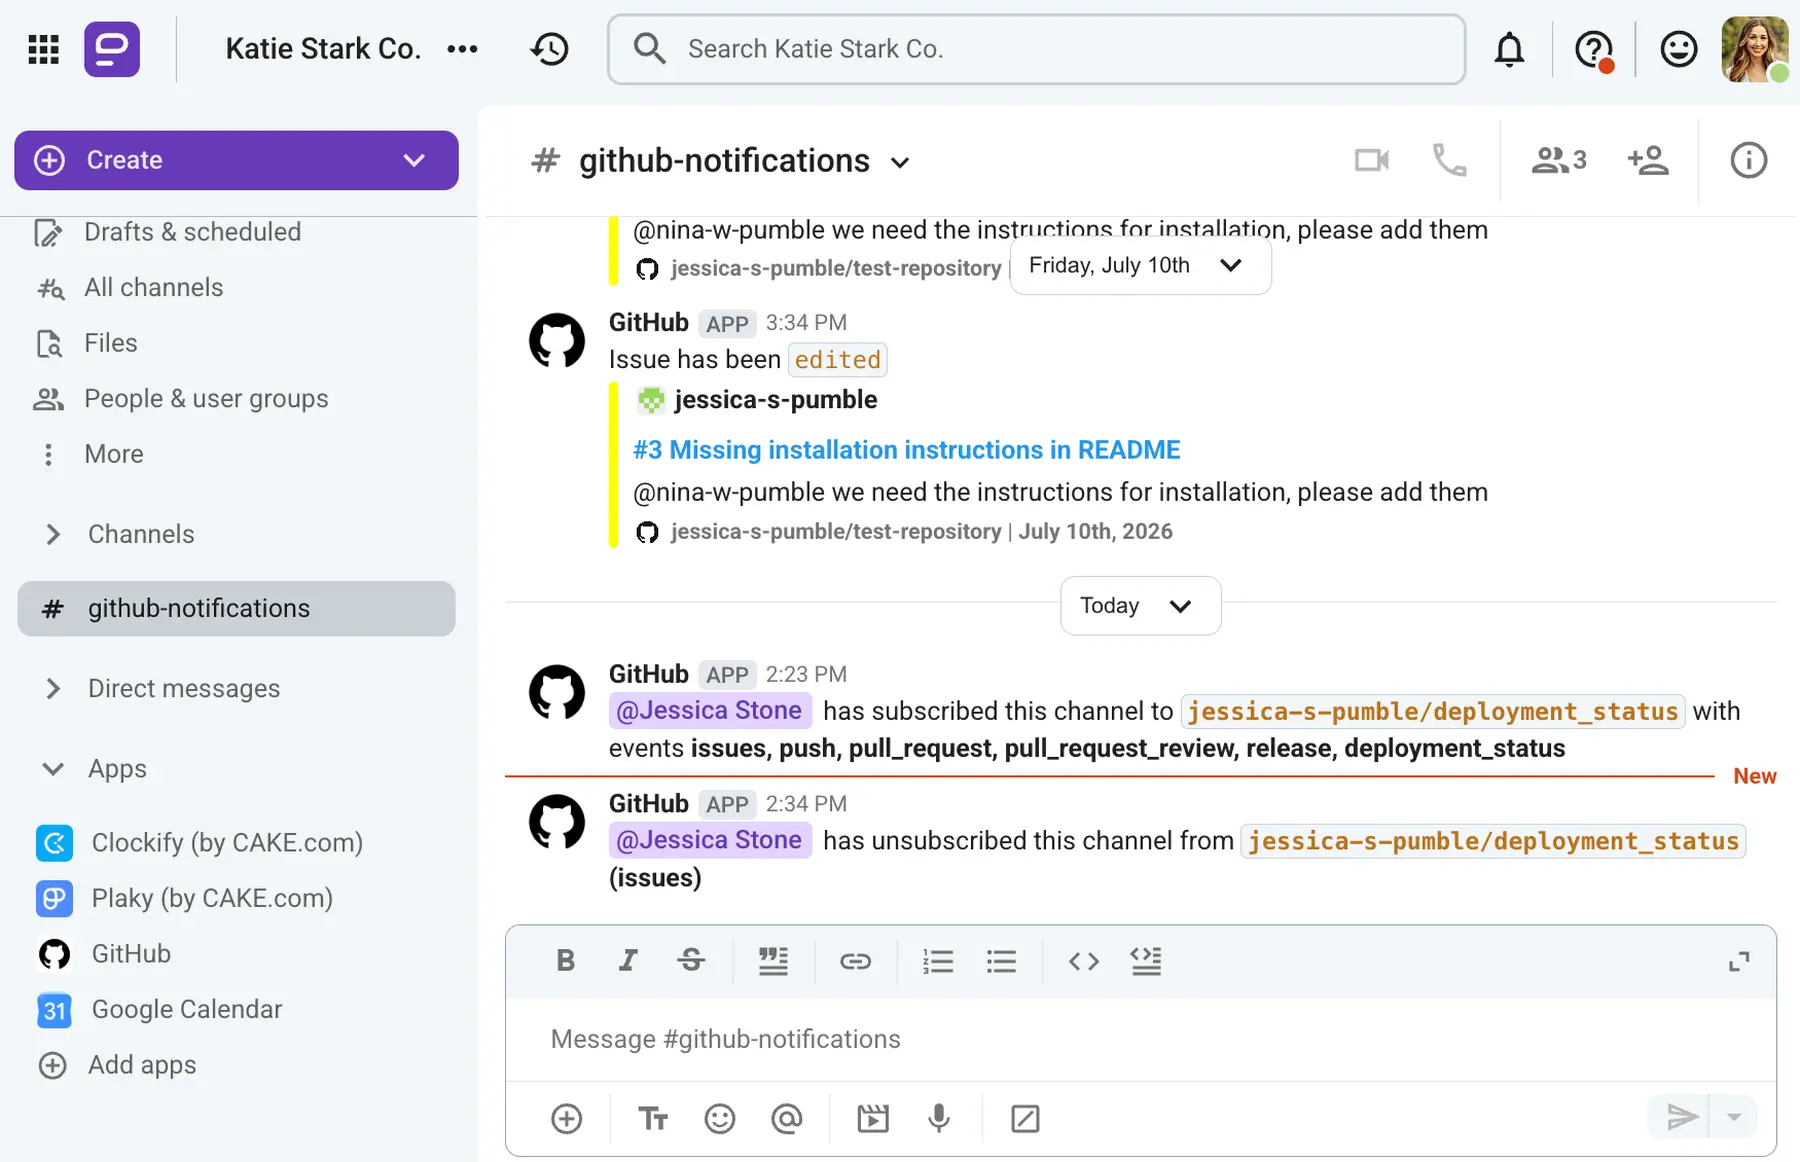Click jessica-s-pumble author name in issue
Viewport: 1800px width, 1162px height.
pyautogui.click(x=776, y=400)
